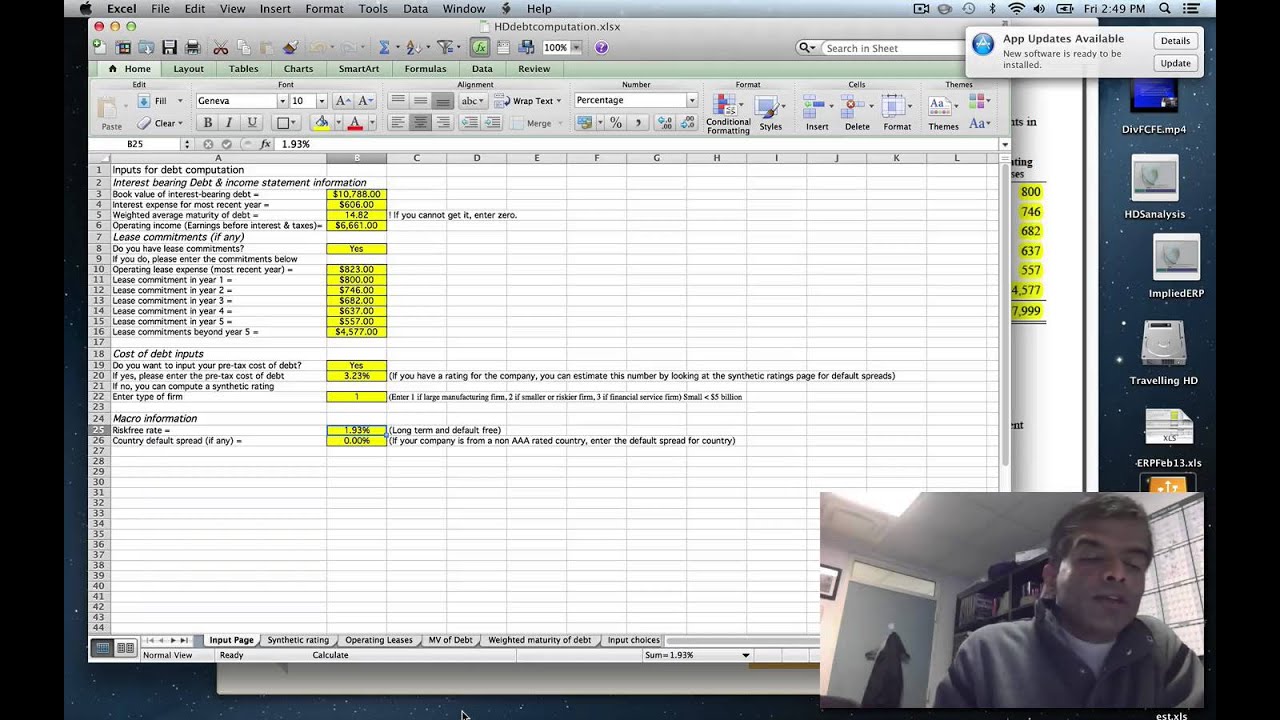Viewport: 1280px width, 720px height.
Task: Click the Spotlight search icon in menu bar
Action: pos(1164,8)
